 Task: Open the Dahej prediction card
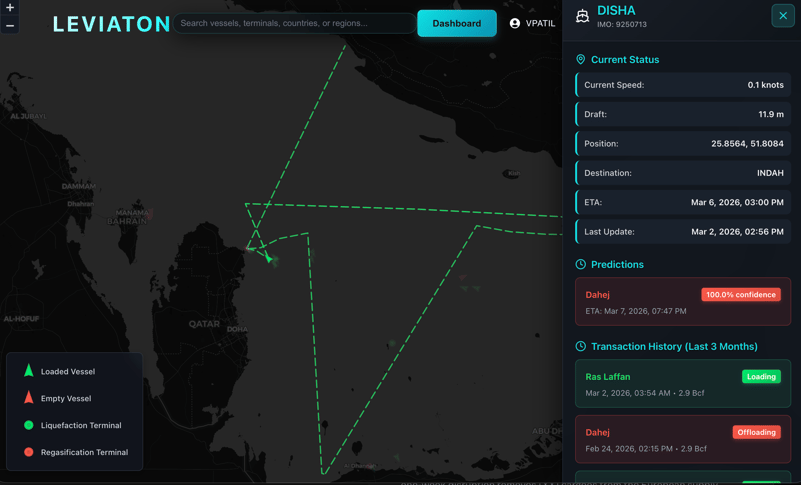click(x=682, y=302)
